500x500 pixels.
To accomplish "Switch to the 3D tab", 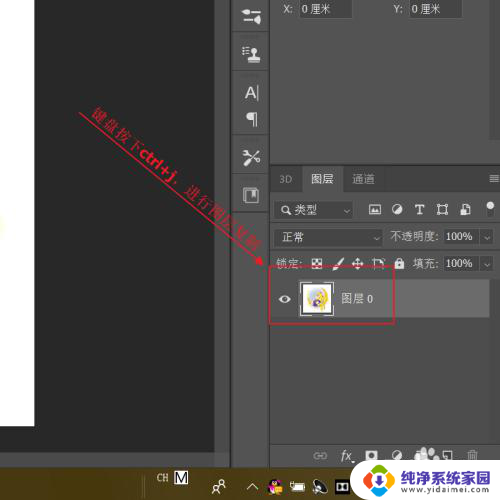I will click(286, 179).
